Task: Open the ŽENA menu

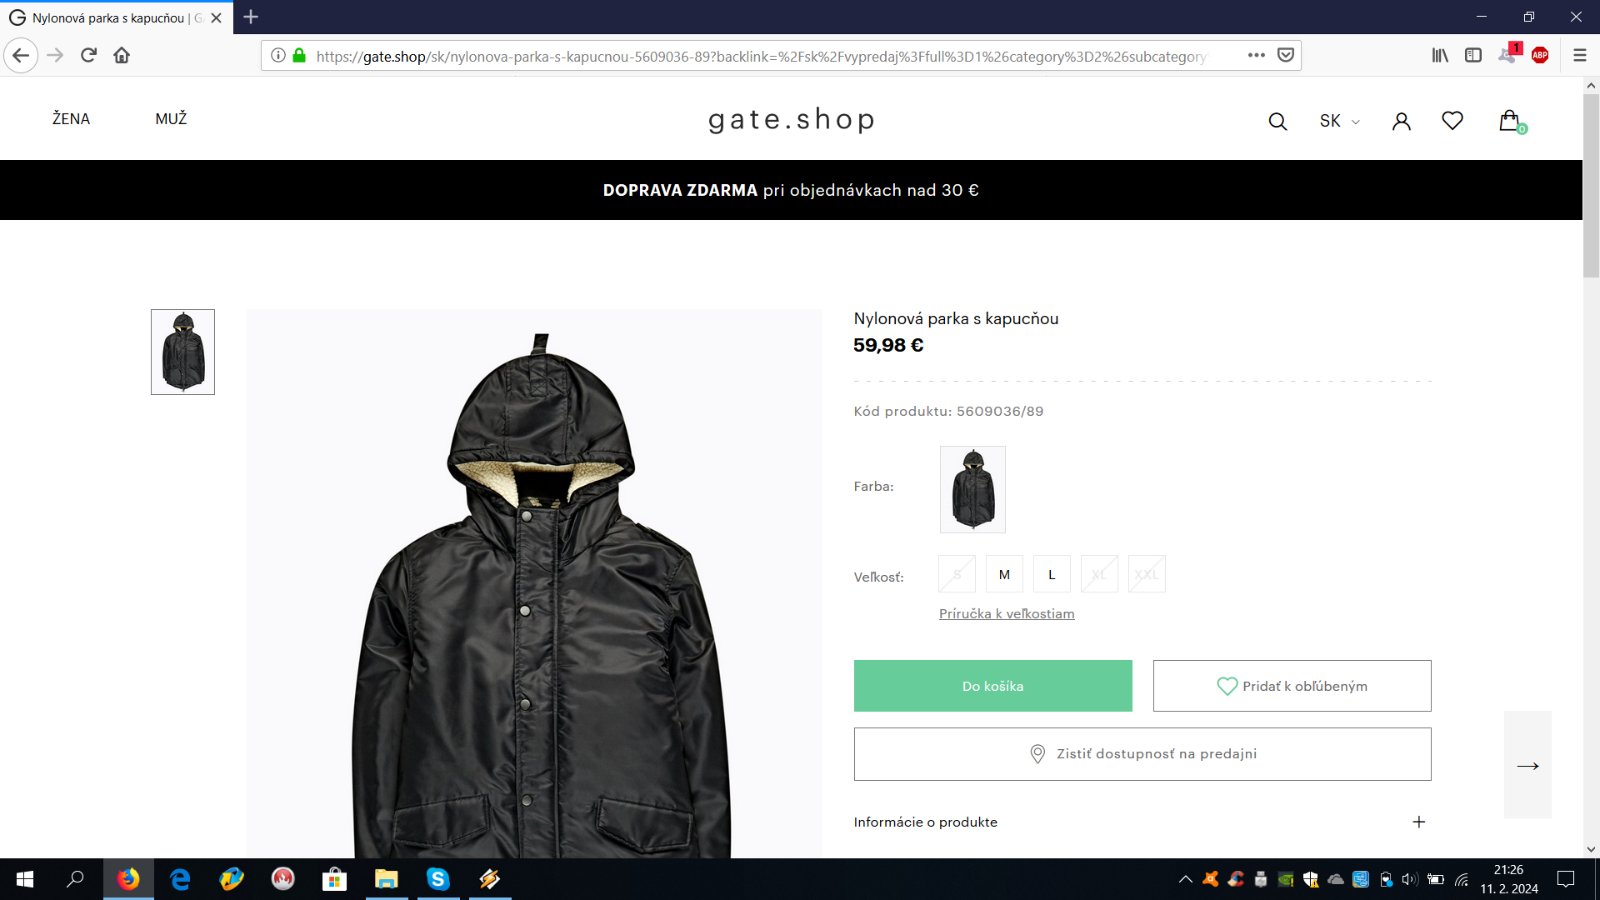Action: [71, 119]
